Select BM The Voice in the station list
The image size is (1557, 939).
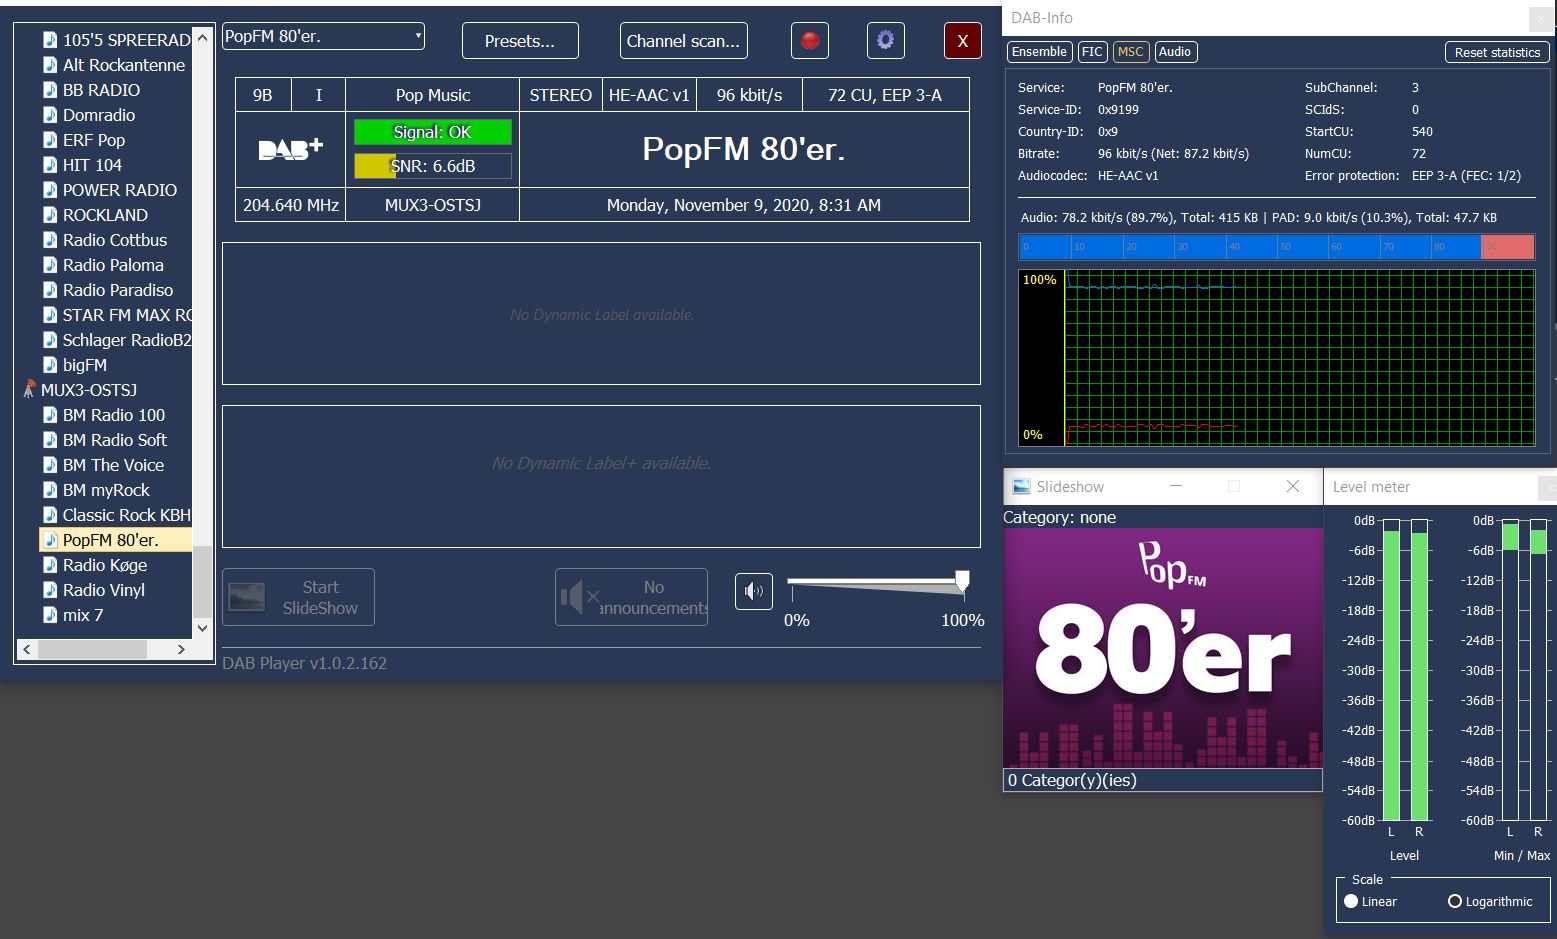point(113,465)
